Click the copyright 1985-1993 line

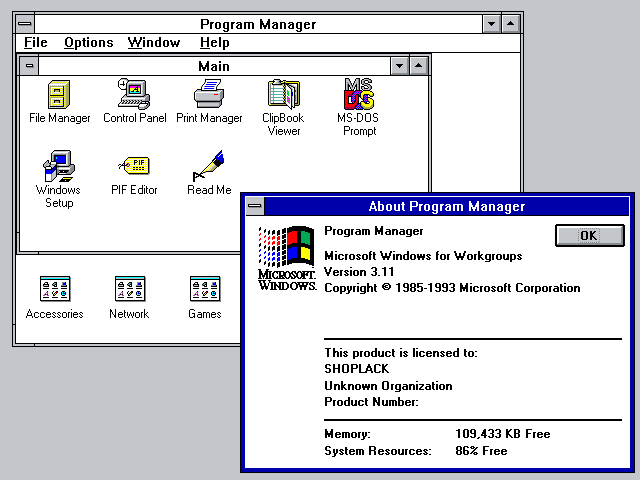pos(452,288)
